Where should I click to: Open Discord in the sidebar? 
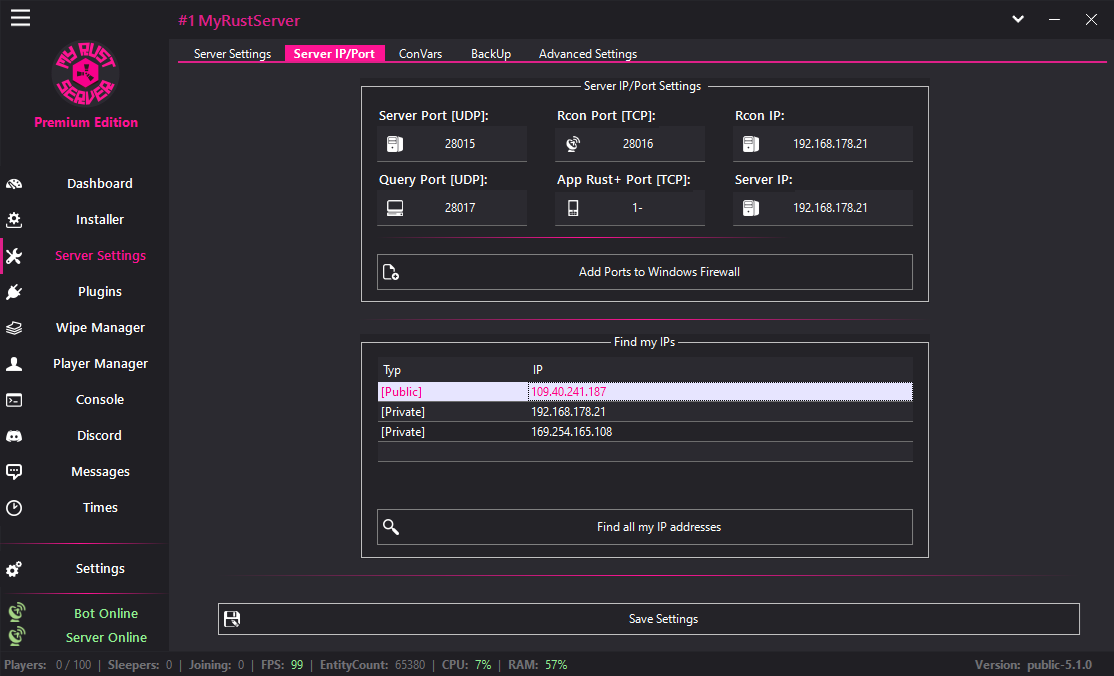[x=99, y=436]
